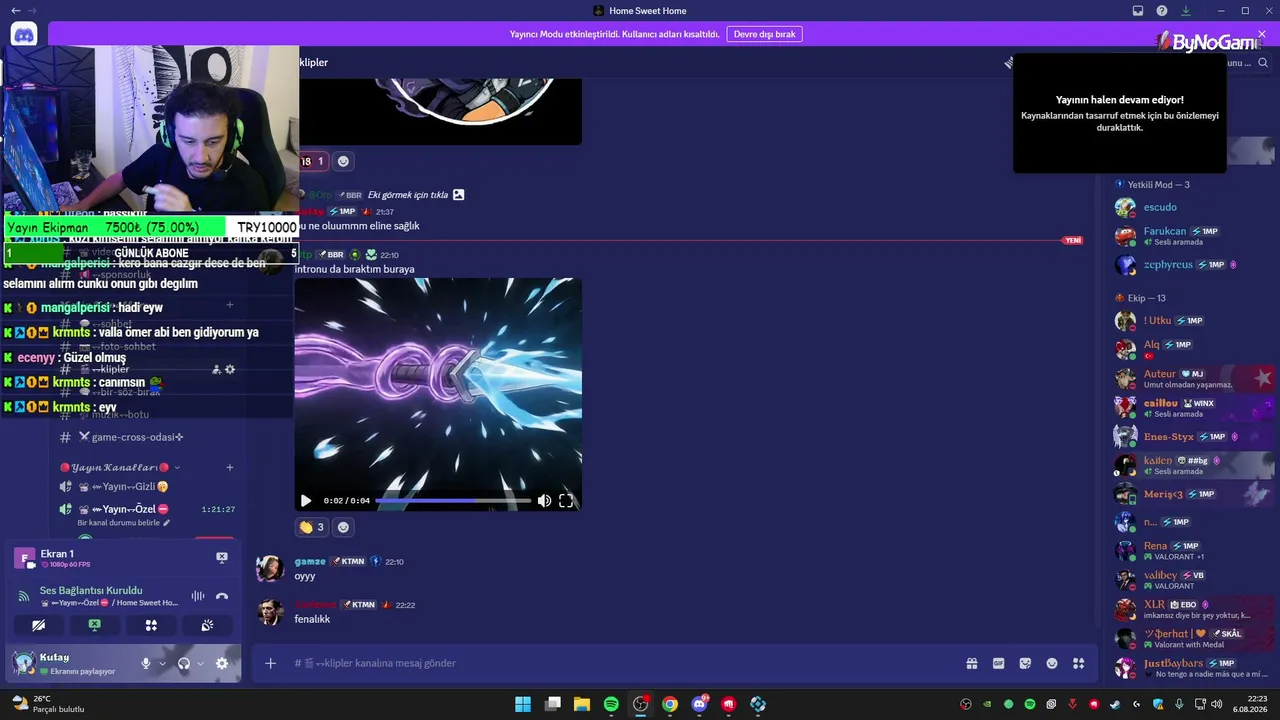Open member JustBaybars in list
The height and width of the screenshot is (720, 1280).
[1190, 667]
